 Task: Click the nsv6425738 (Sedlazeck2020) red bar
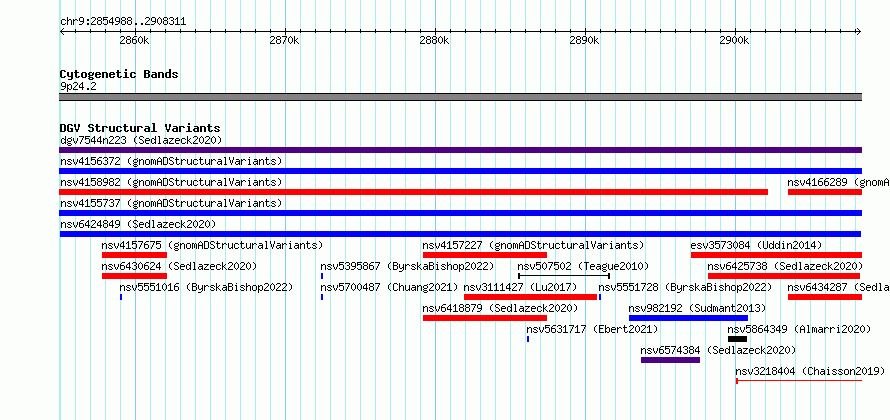[785, 276]
